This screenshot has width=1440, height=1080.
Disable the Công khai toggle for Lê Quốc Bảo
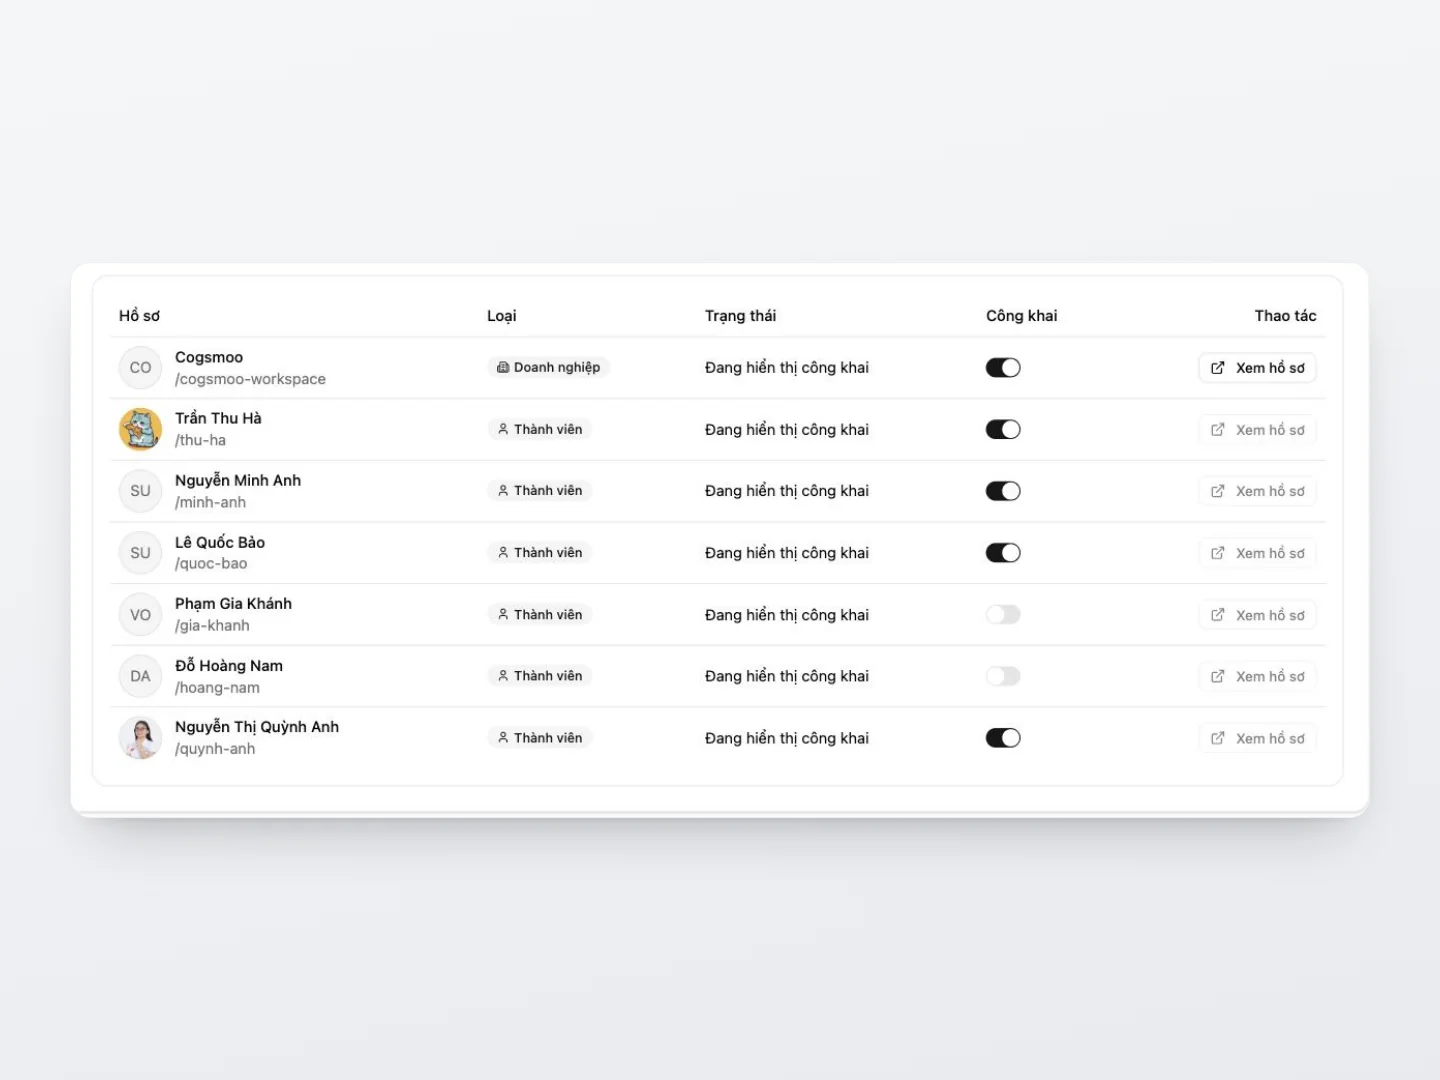[x=1003, y=553]
